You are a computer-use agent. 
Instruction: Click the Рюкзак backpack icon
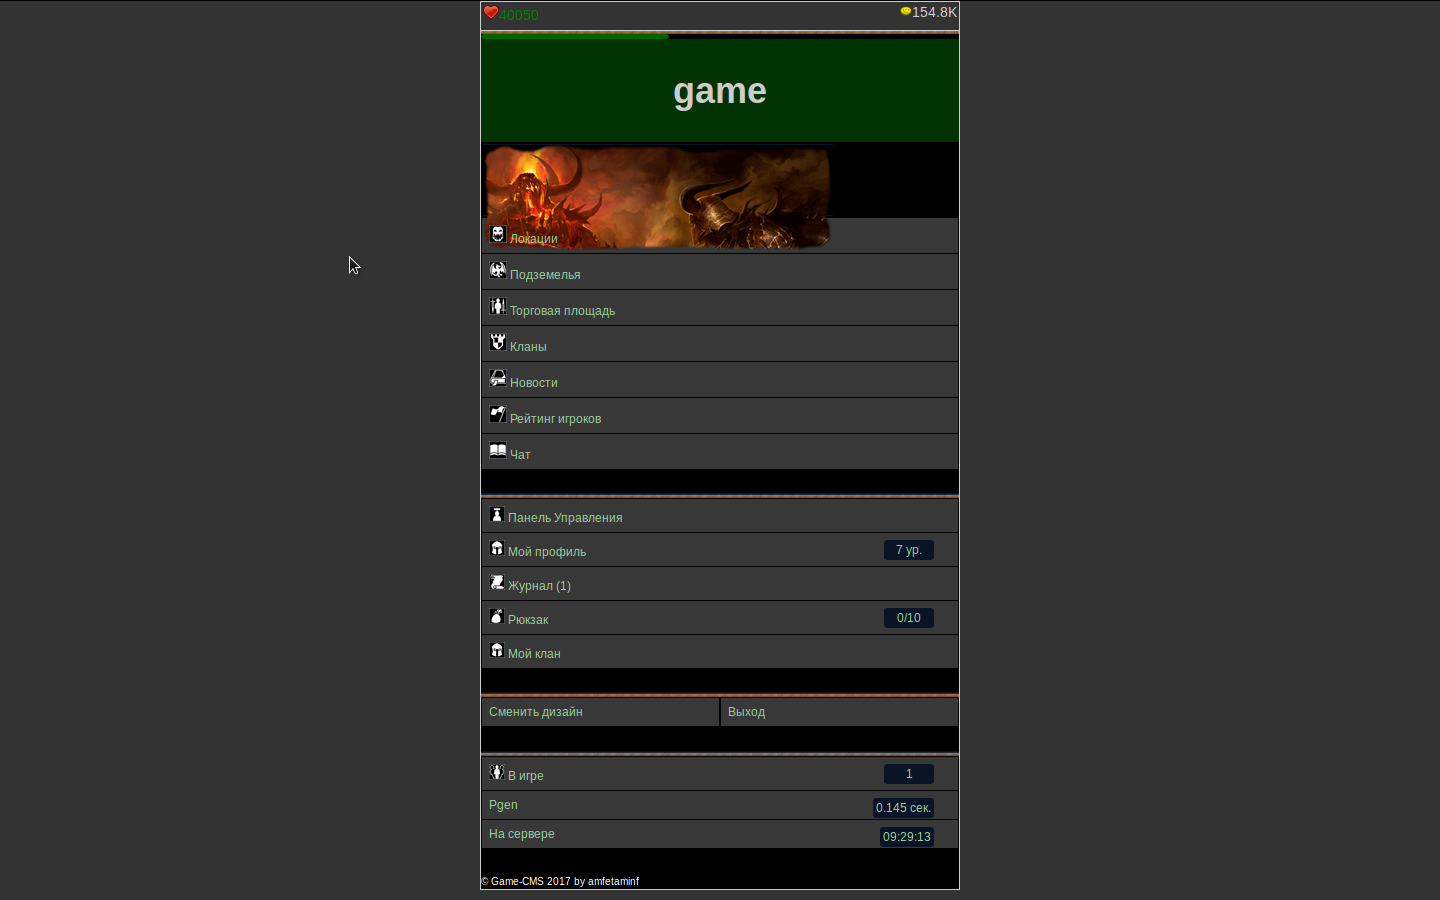coord(497,616)
